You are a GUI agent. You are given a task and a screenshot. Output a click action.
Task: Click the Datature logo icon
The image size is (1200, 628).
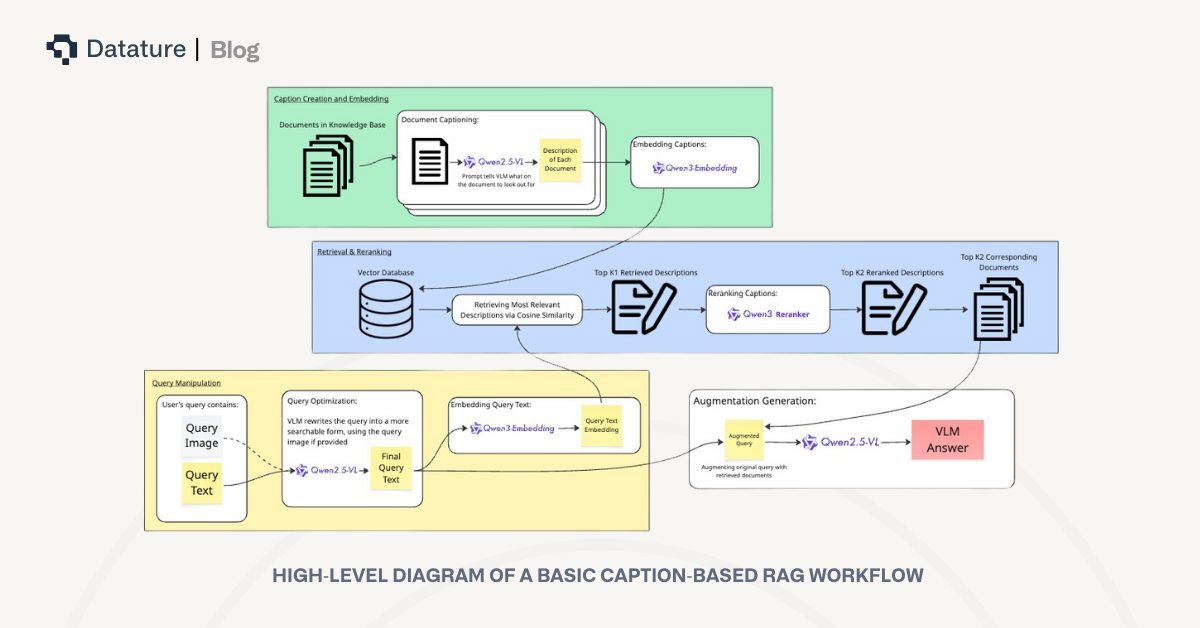click(x=62, y=47)
